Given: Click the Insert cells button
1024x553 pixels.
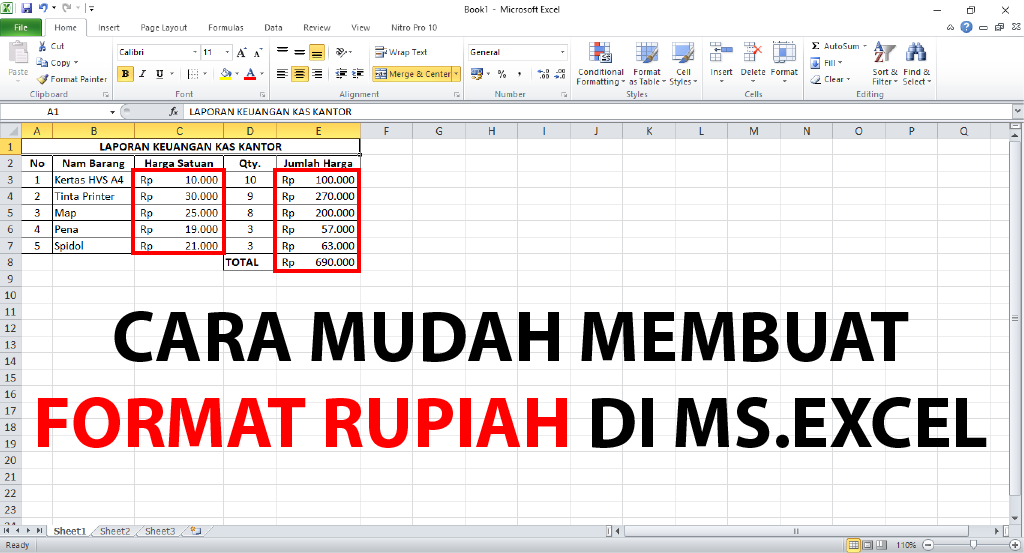Looking at the screenshot, I should (x=722, y=63).
